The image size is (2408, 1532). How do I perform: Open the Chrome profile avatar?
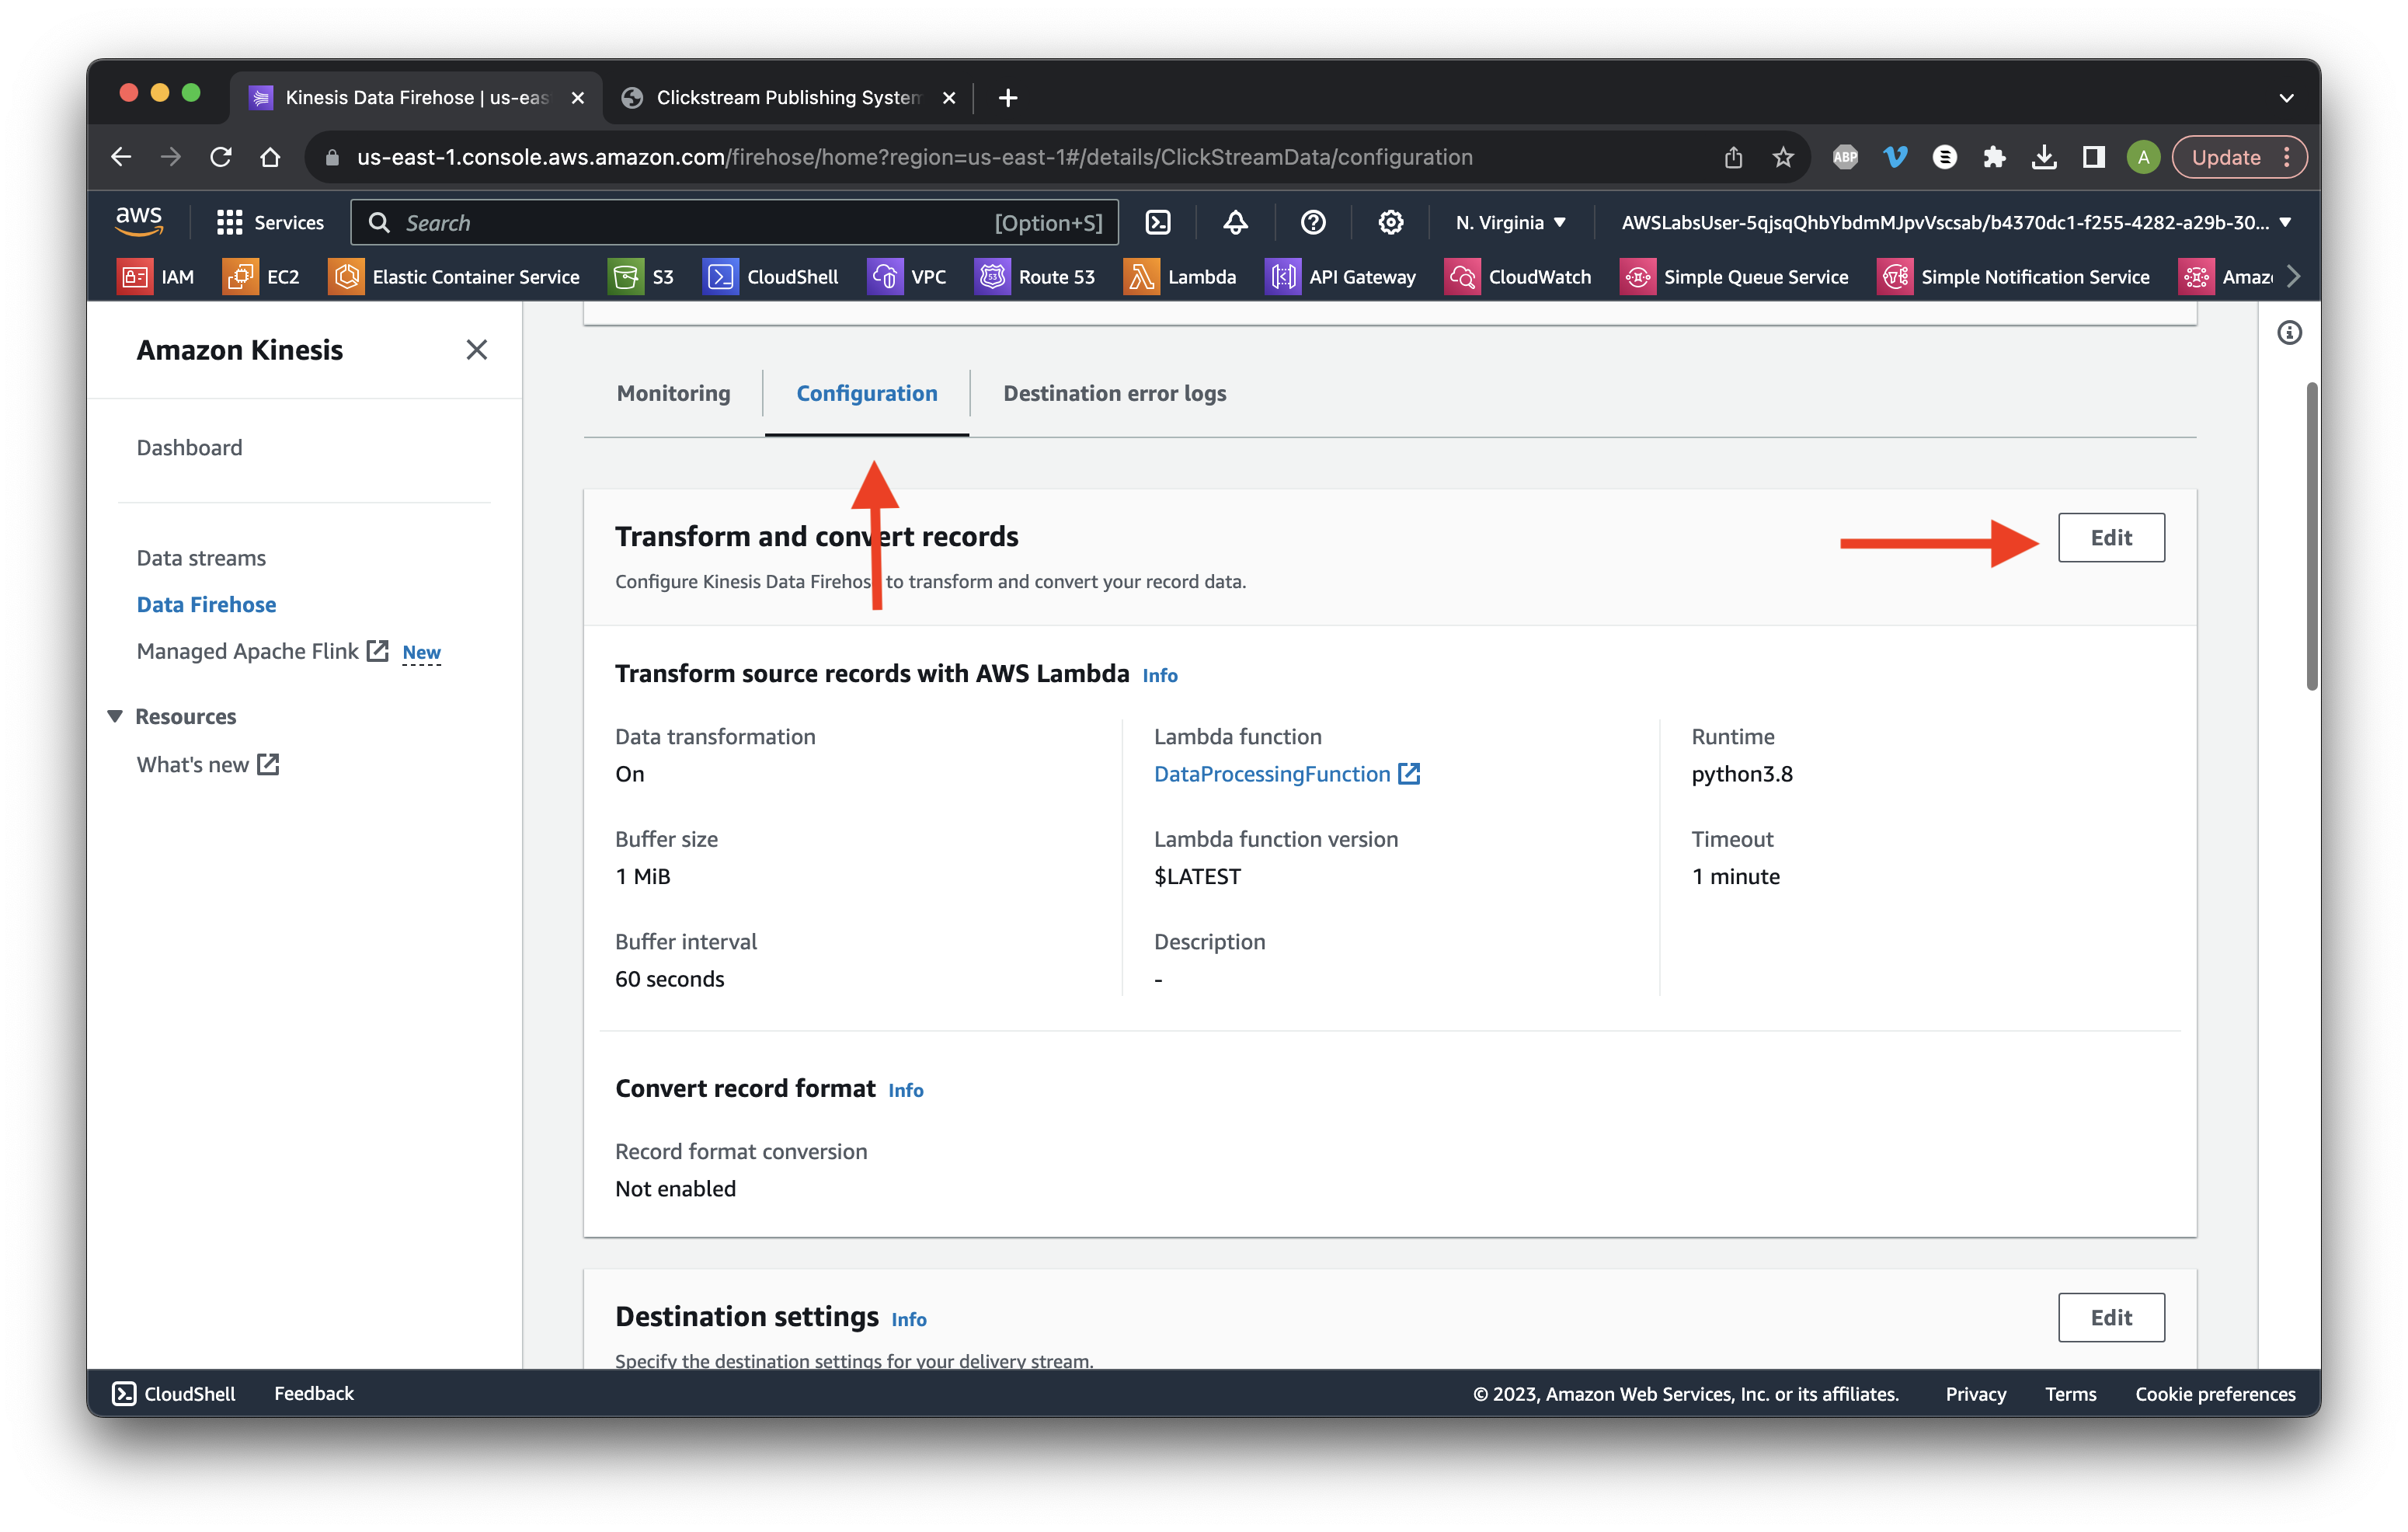point(2143,157)
